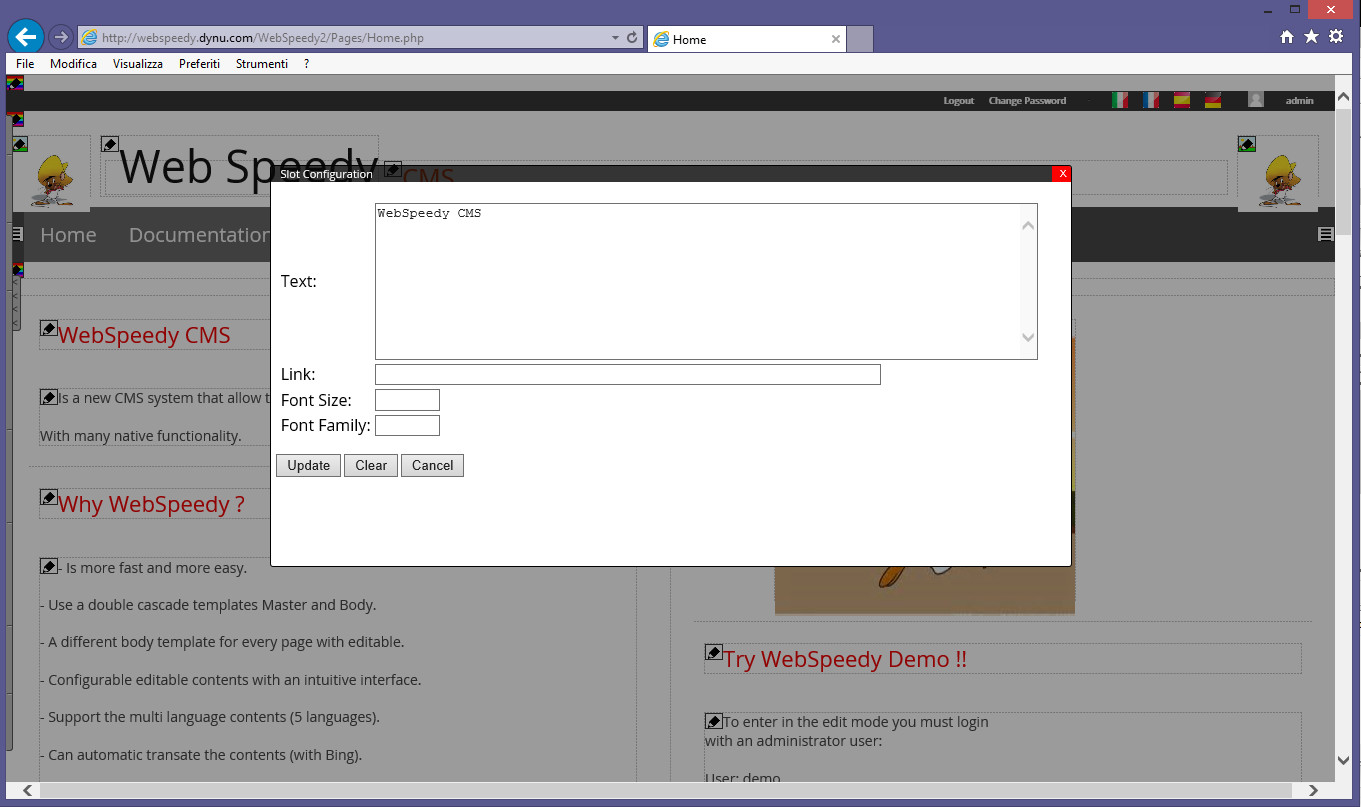
Task: Click the horizontal scrollbar left arrow
Action: click(x=27, y=790)
